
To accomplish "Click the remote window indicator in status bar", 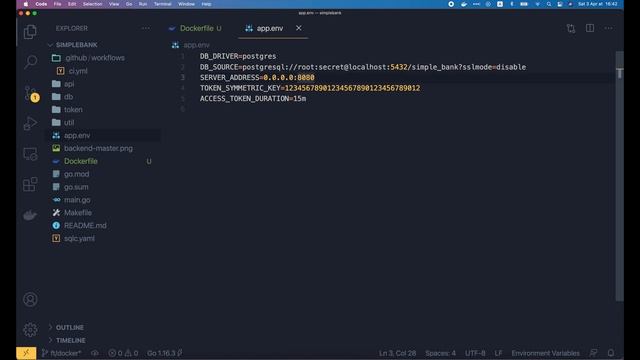I will tap(26, 353).
